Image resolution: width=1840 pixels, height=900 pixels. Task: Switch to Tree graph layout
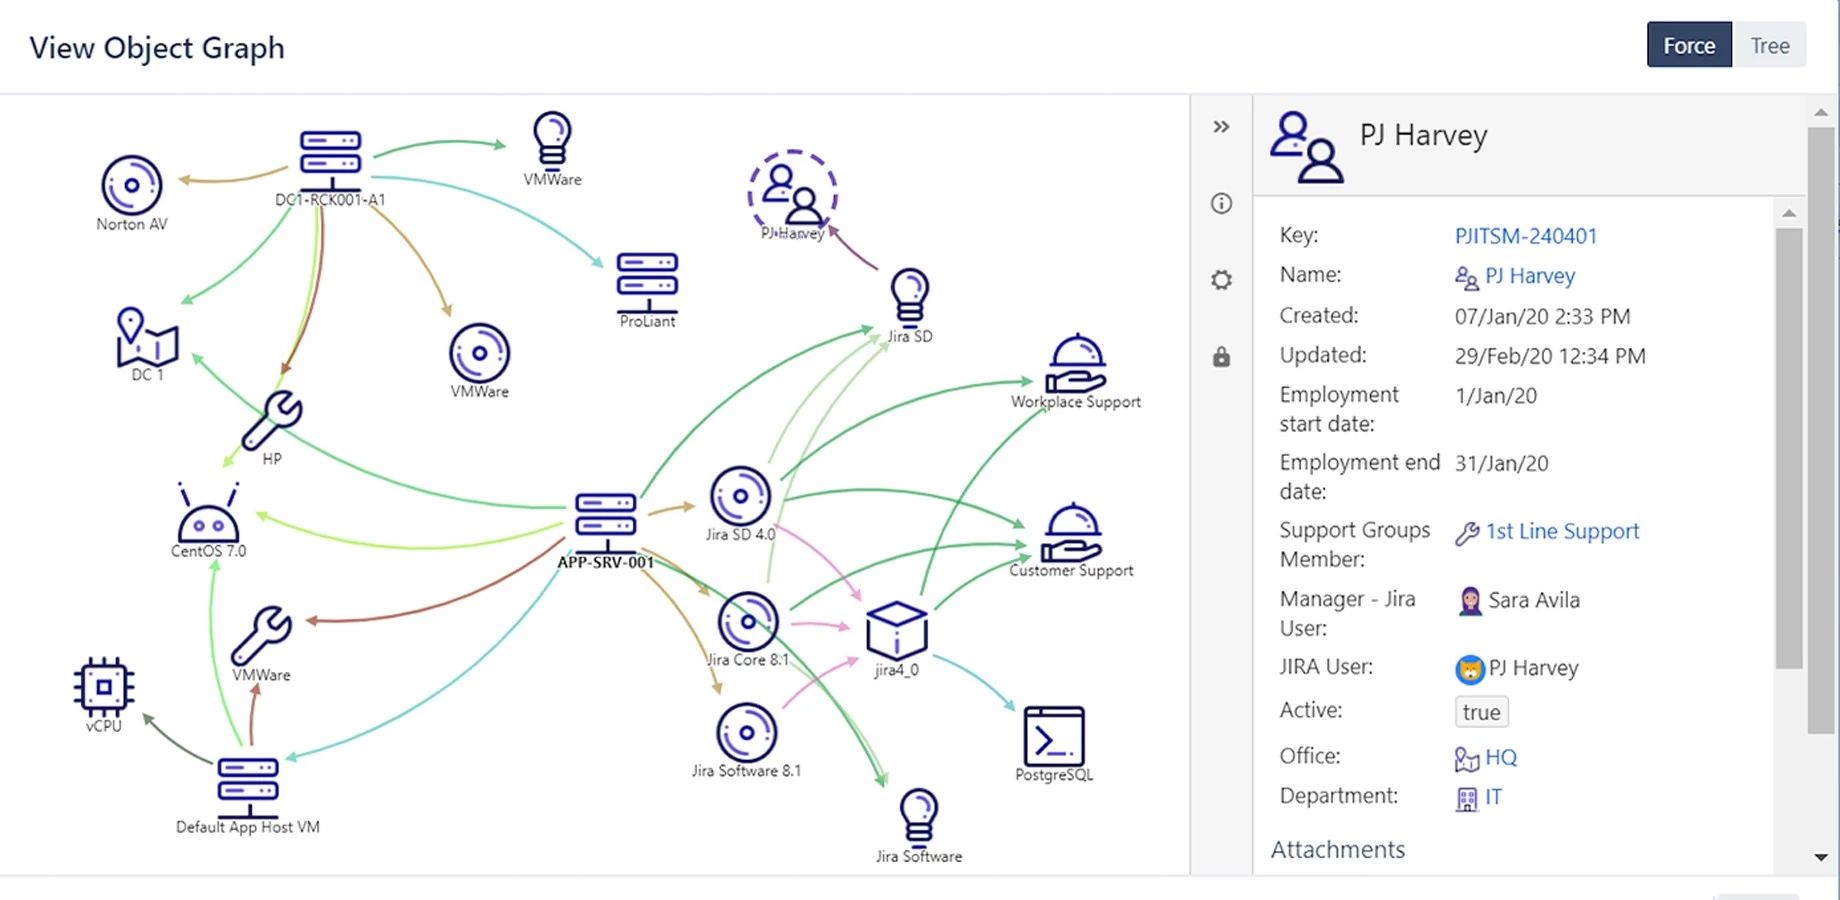coord(1769,45)
